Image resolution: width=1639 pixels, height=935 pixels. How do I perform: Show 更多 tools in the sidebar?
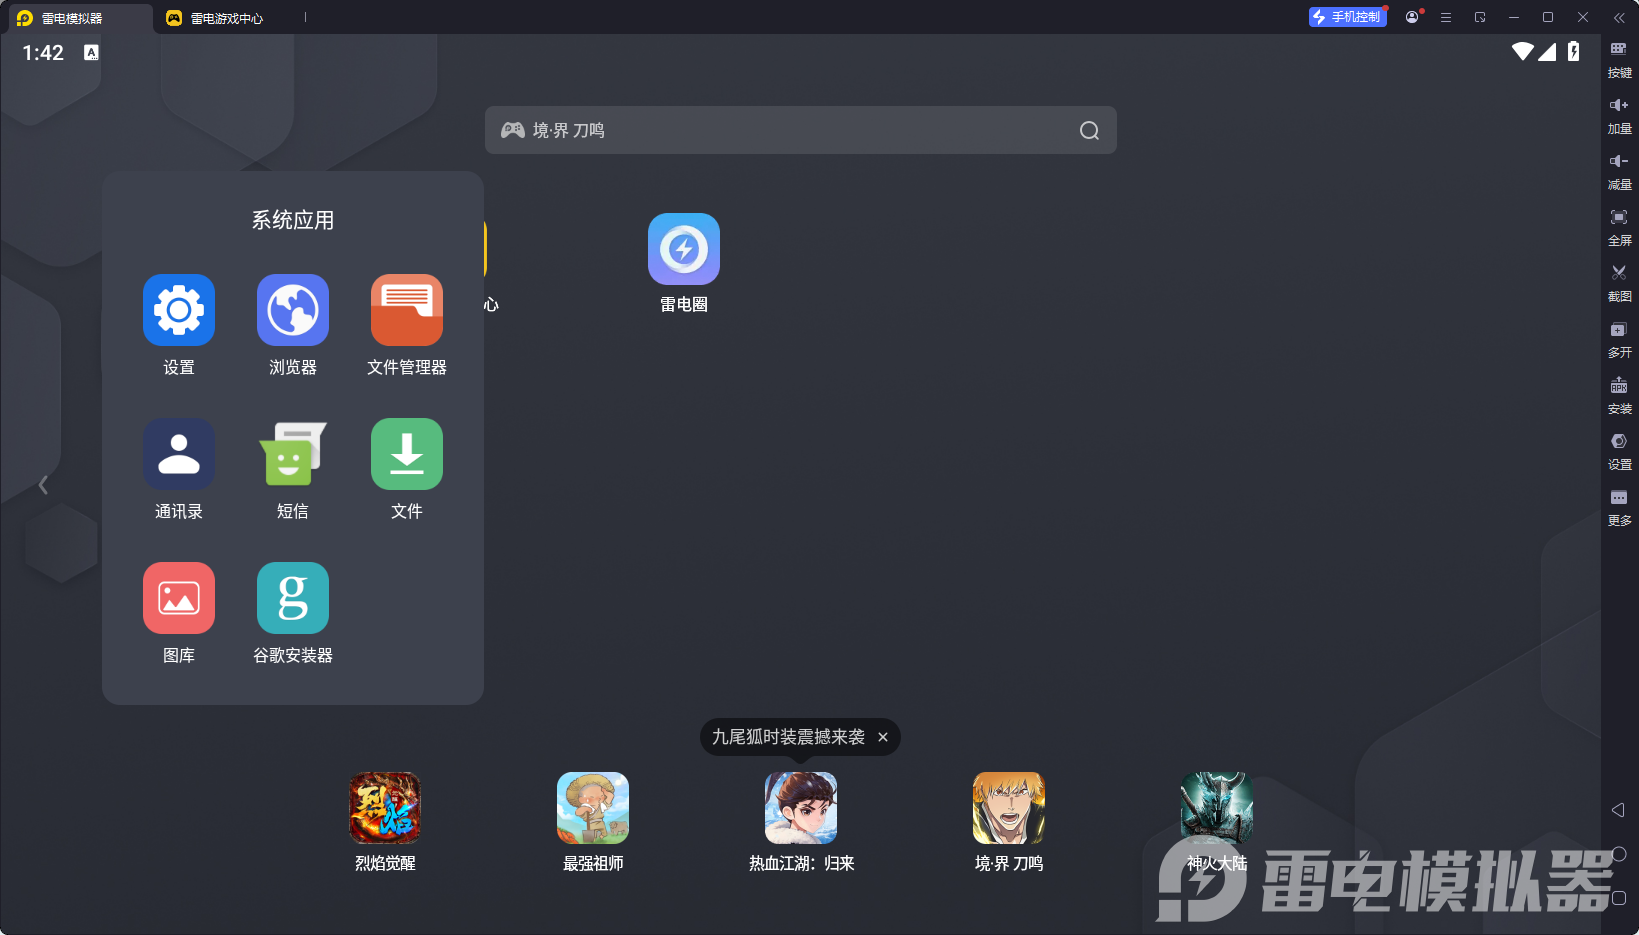point(1619,508)
